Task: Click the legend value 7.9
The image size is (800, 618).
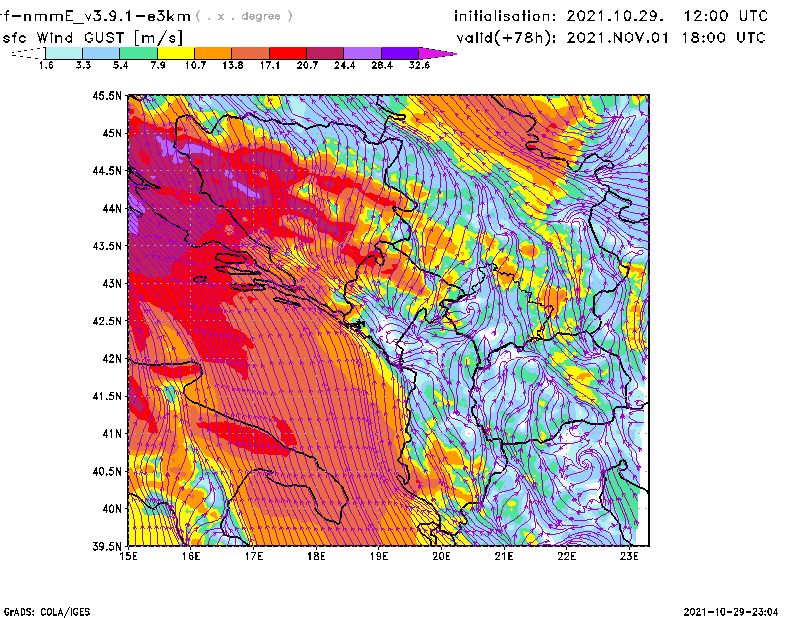Action: coord(158,65)
